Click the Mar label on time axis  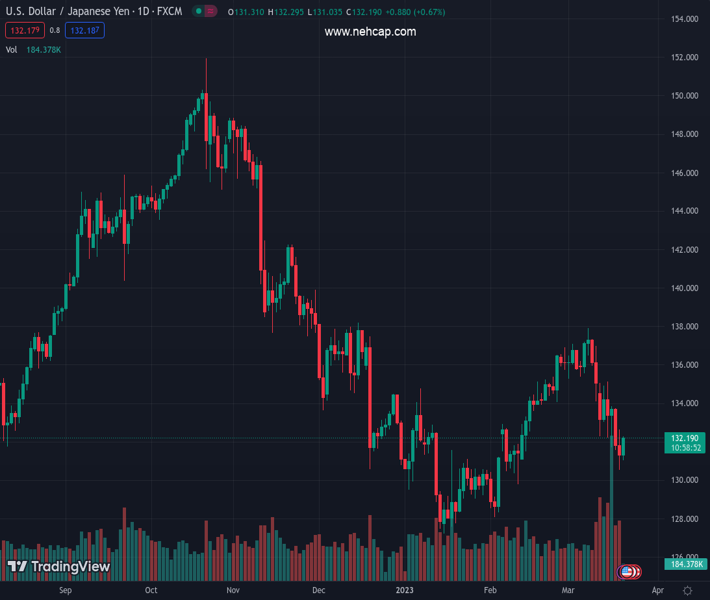point(568,591)
